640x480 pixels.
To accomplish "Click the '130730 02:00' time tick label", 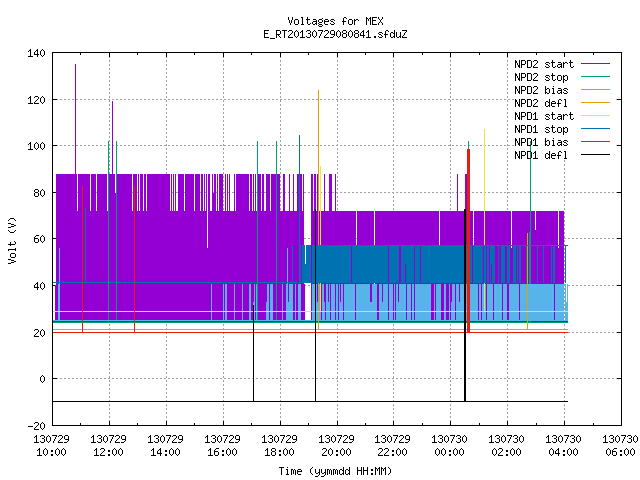I will (506, 446).
